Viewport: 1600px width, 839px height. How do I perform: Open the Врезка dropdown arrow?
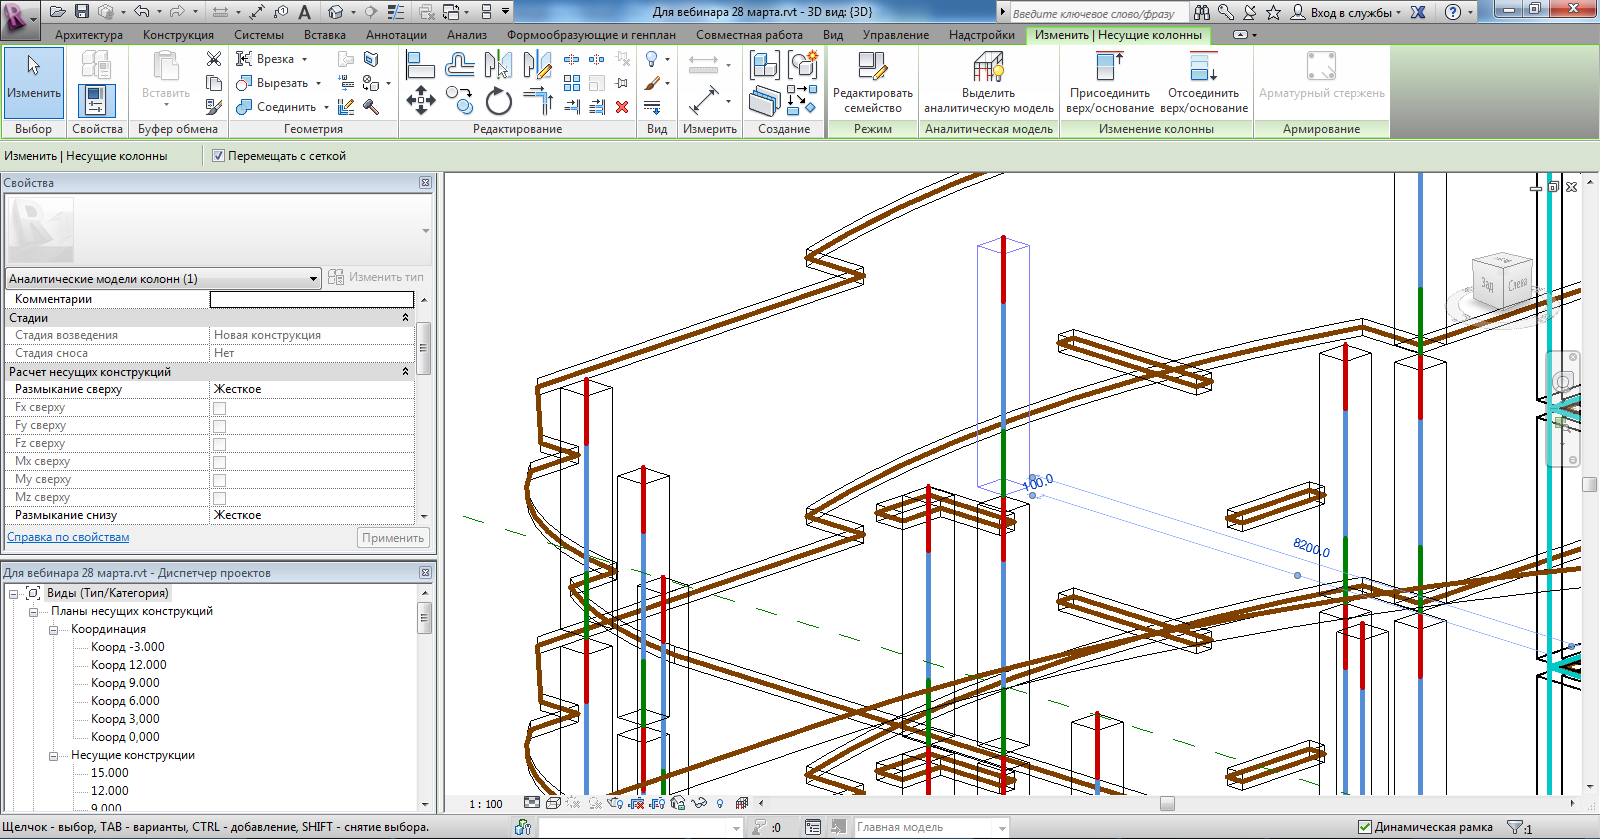(x=304, y=60)
